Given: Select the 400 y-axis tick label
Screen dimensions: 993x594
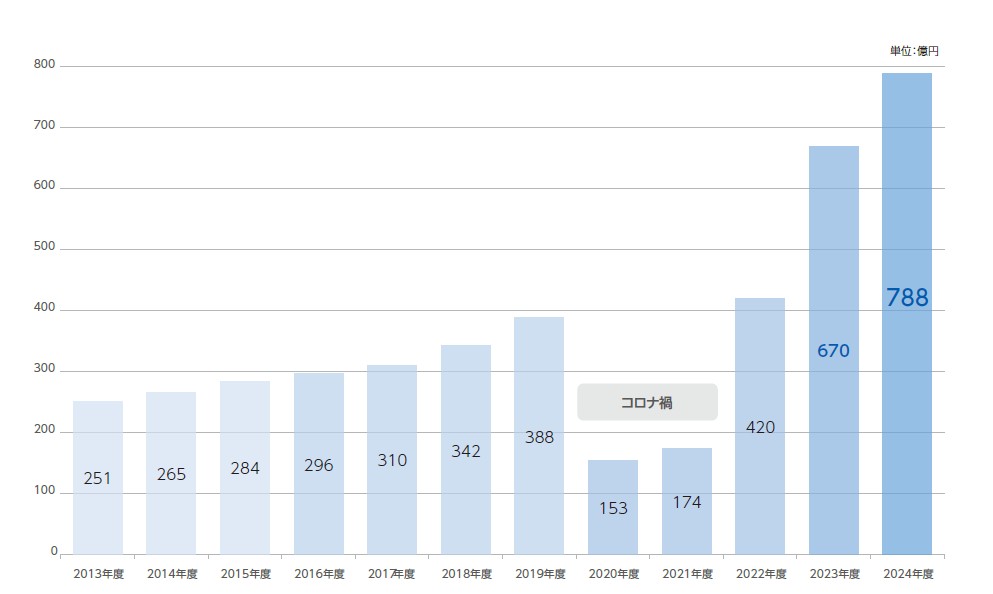Looking at the screenshot, I should click(x=45, y=309).
